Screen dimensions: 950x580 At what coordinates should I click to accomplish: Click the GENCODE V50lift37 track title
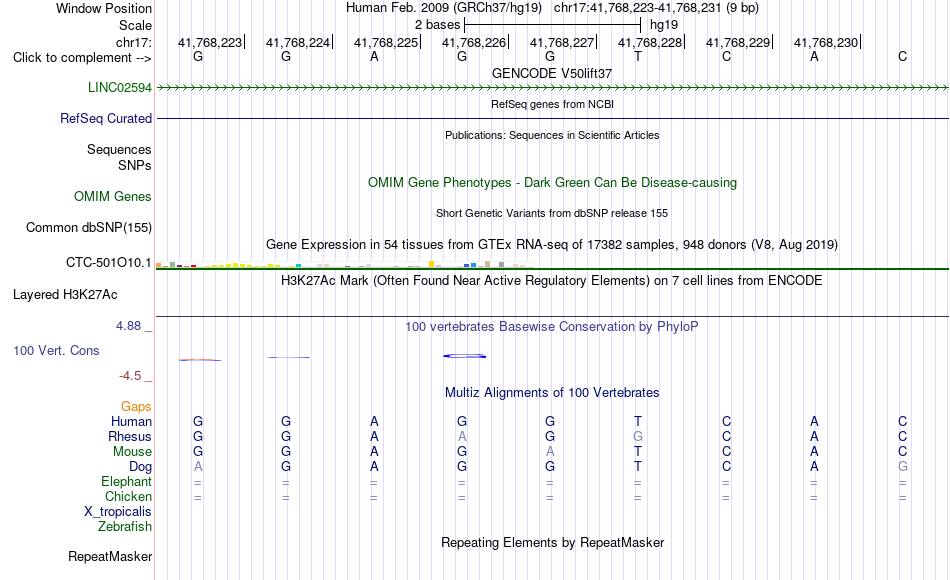[x=552, y=73]
